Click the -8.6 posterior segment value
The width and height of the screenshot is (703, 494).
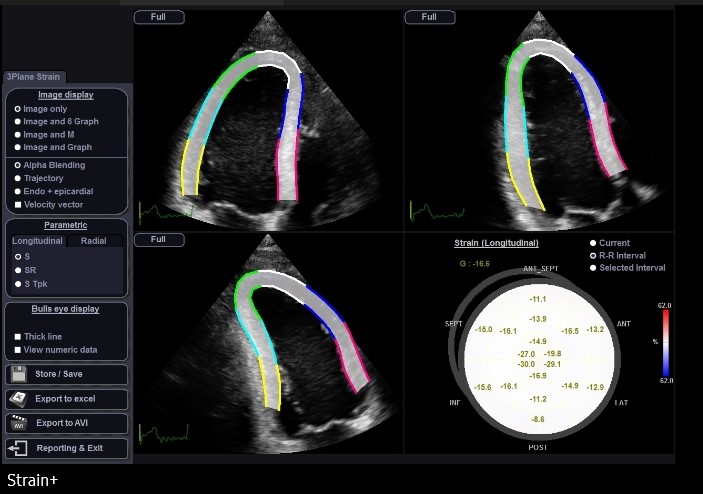coord(538,420)
